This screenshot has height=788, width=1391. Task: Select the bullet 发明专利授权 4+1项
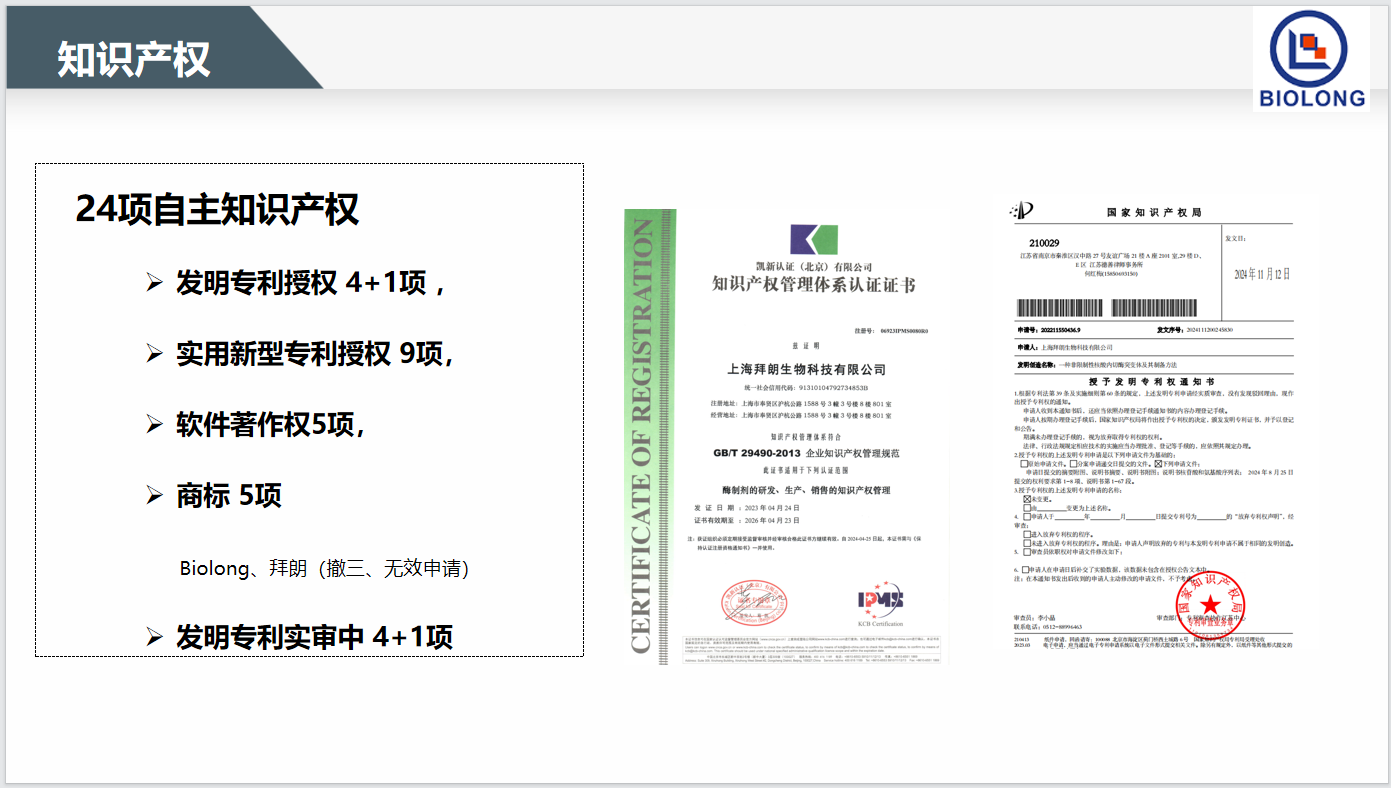coord(310,283)
